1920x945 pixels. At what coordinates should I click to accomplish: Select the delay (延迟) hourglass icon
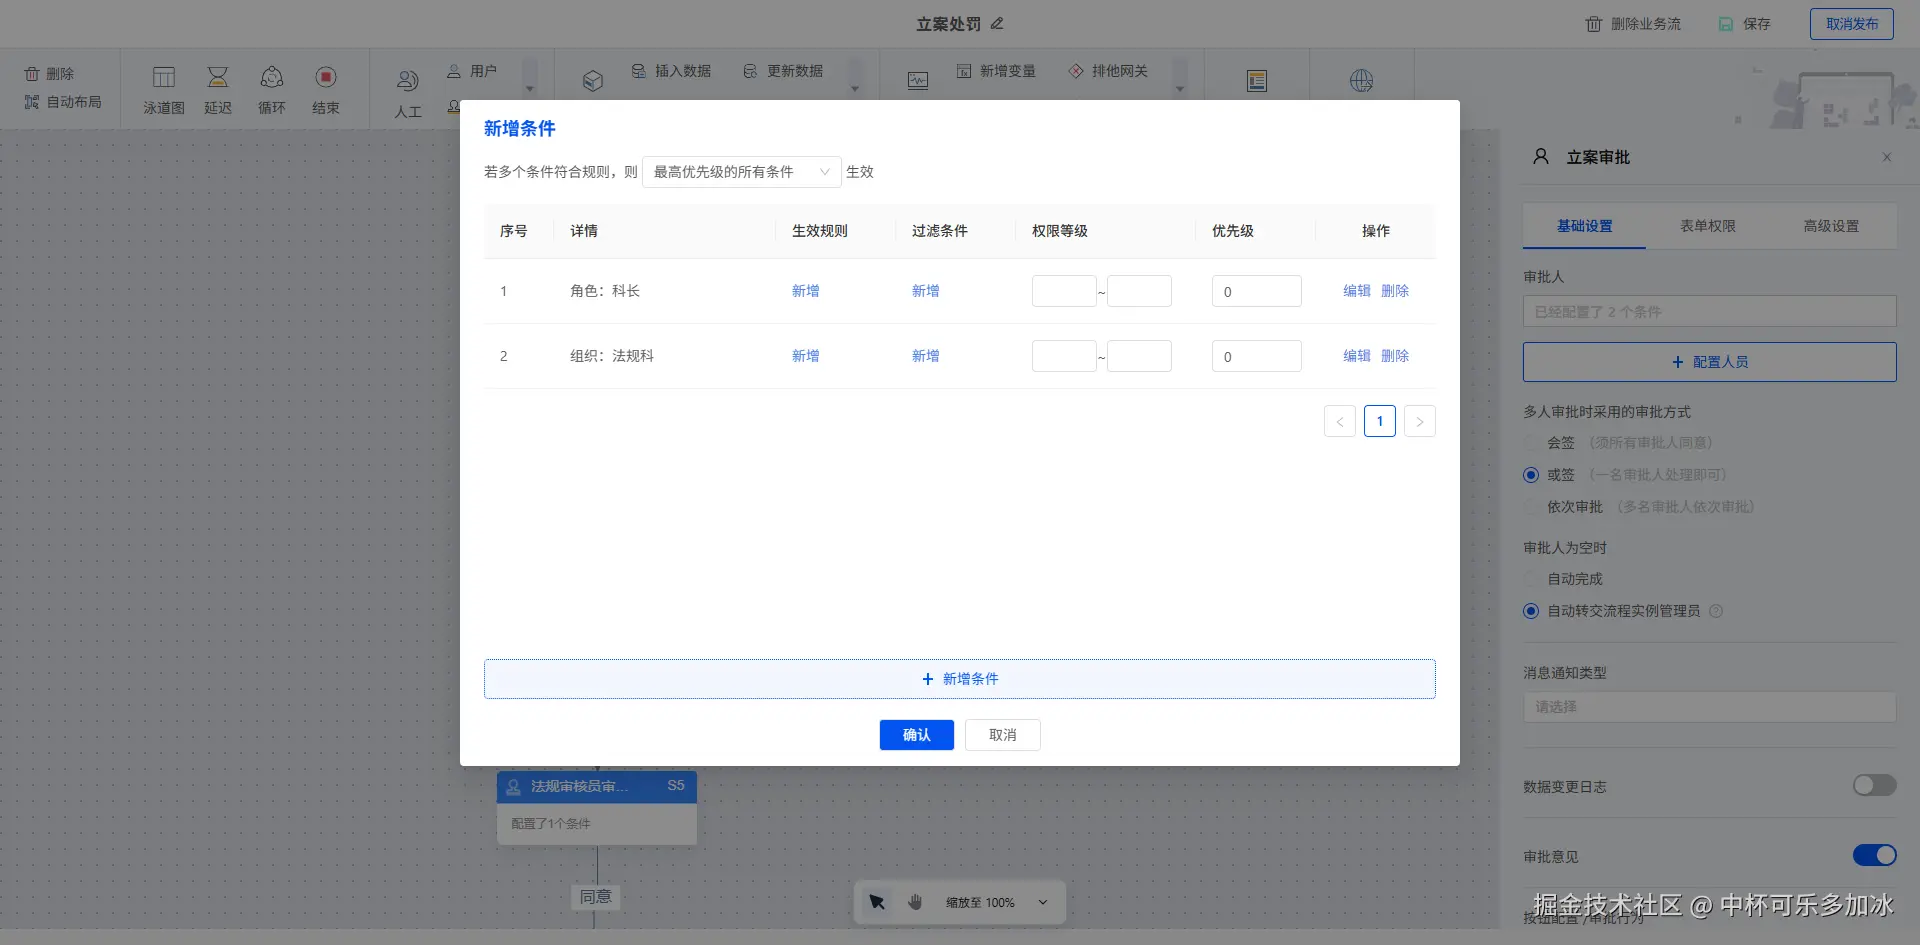point(218,78)
